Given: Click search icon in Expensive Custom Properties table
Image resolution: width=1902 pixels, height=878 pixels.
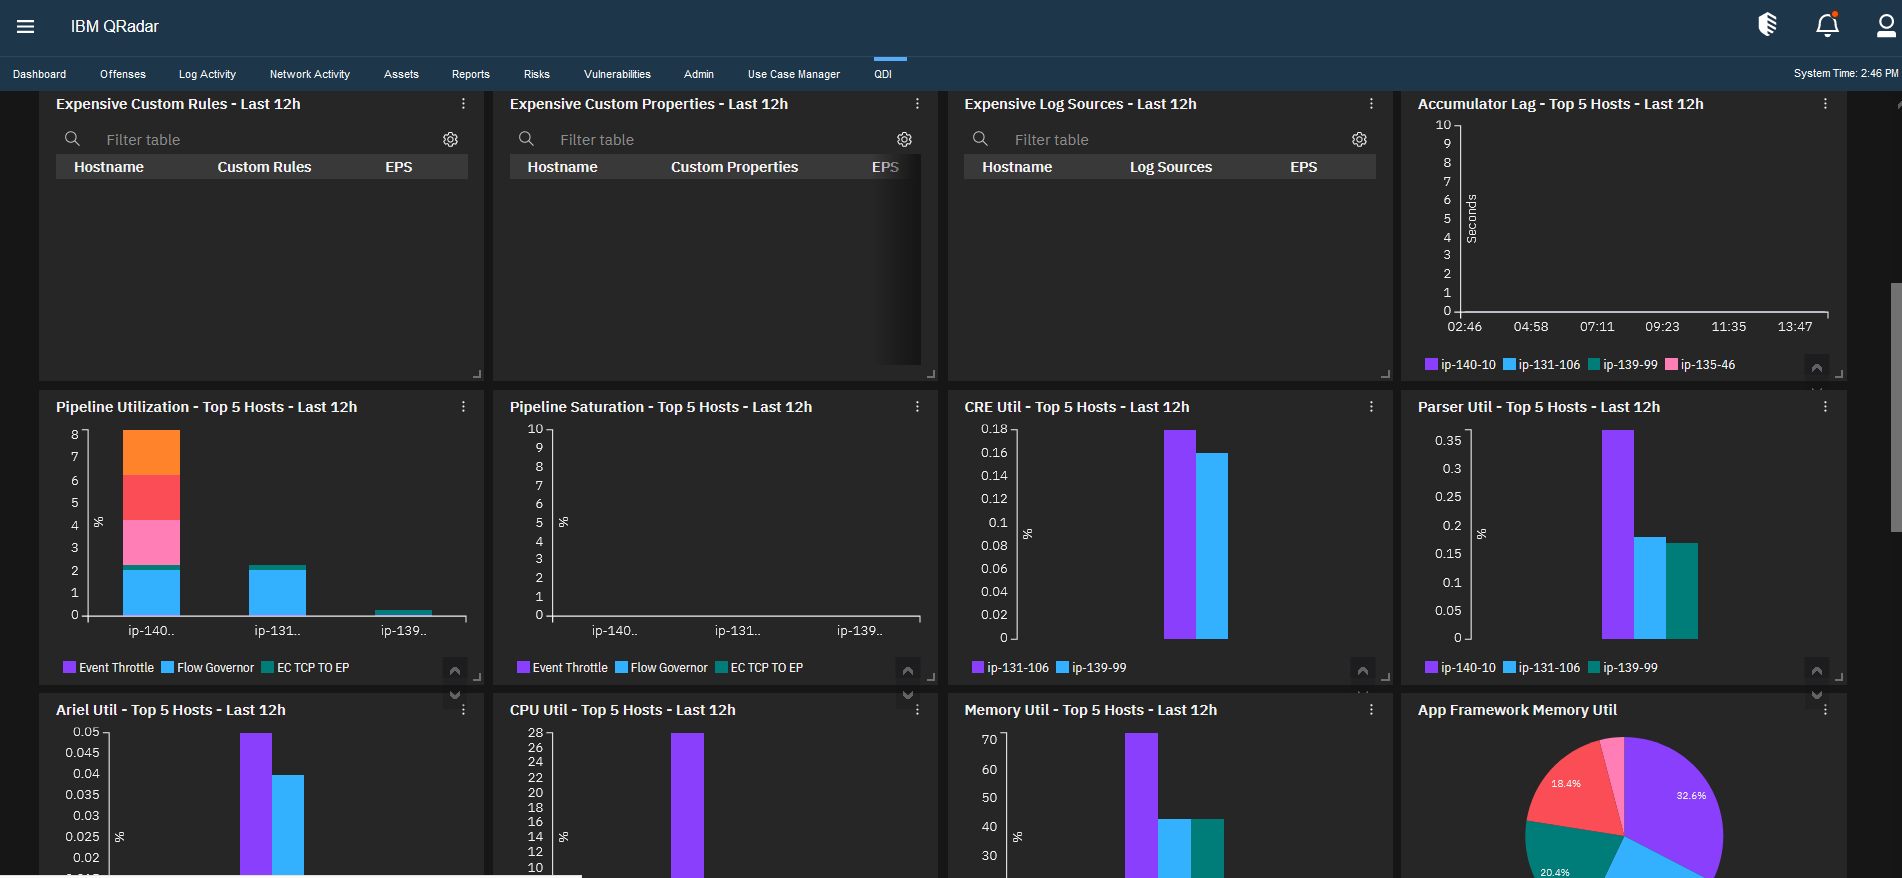Looking at the screenshot, I should click(x=526, y=139).
